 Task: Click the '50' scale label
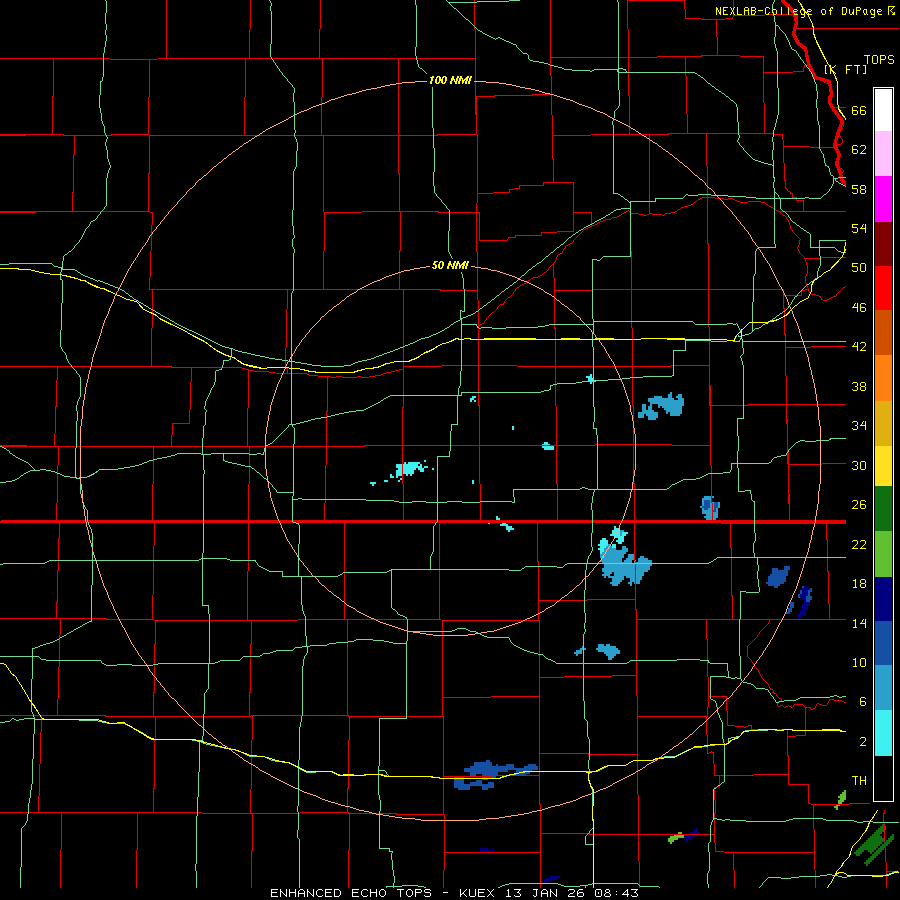coord(859,267)
